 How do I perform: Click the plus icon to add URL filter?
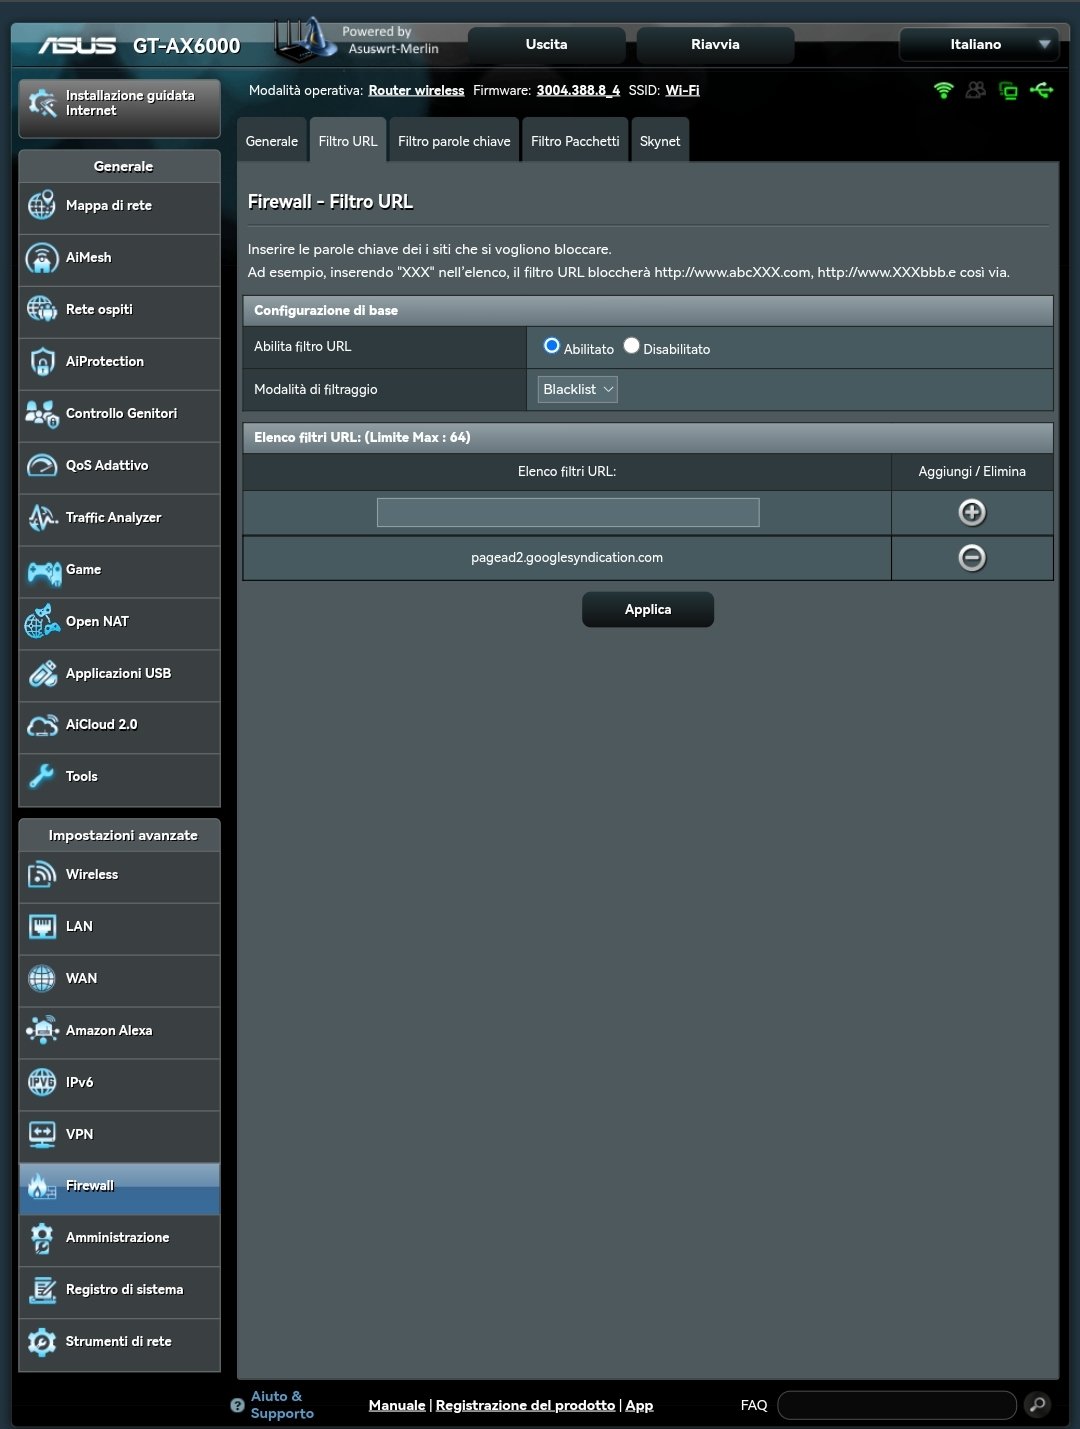971,513
